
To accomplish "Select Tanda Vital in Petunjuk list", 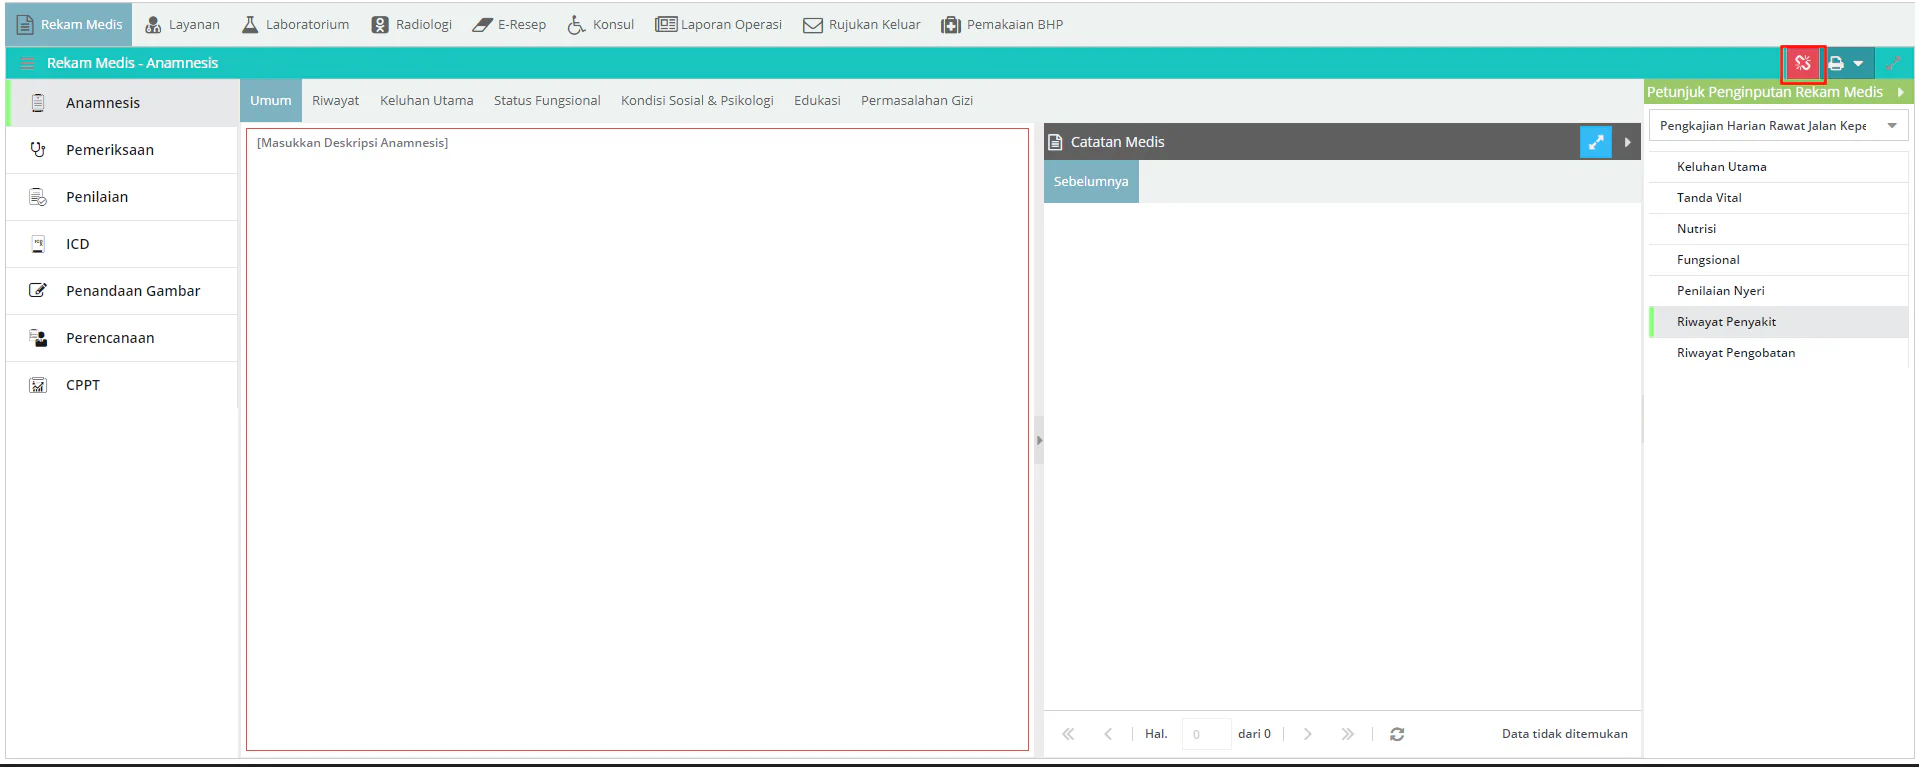I will pyautogui.click(x=1778, y=198).
